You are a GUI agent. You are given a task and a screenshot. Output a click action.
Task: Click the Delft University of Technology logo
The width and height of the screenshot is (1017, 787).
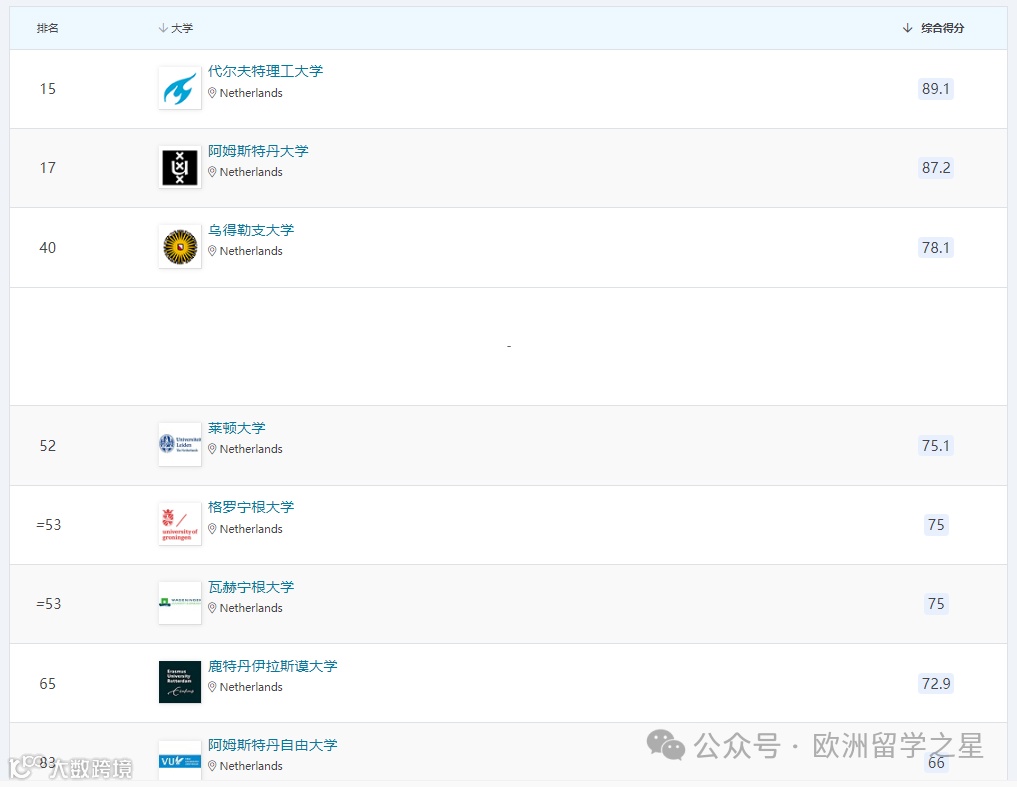coord(178,88)
